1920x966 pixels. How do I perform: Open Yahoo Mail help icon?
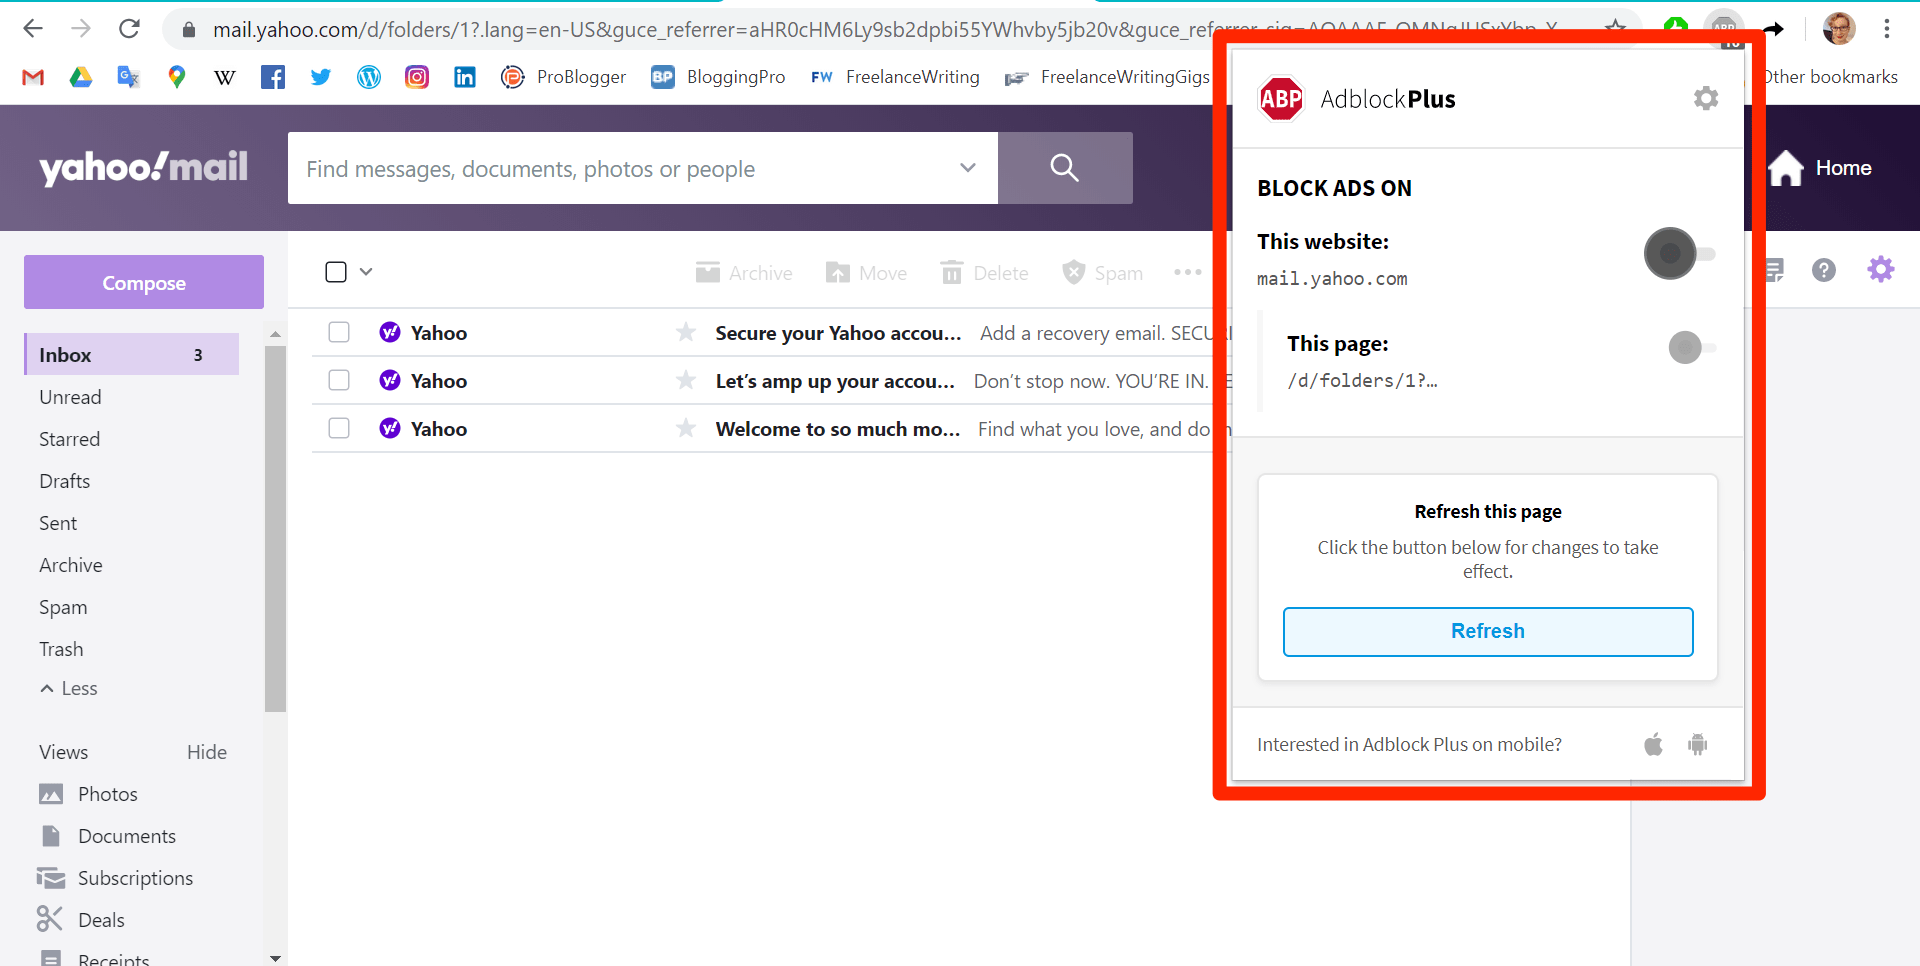click(1824, 270)
